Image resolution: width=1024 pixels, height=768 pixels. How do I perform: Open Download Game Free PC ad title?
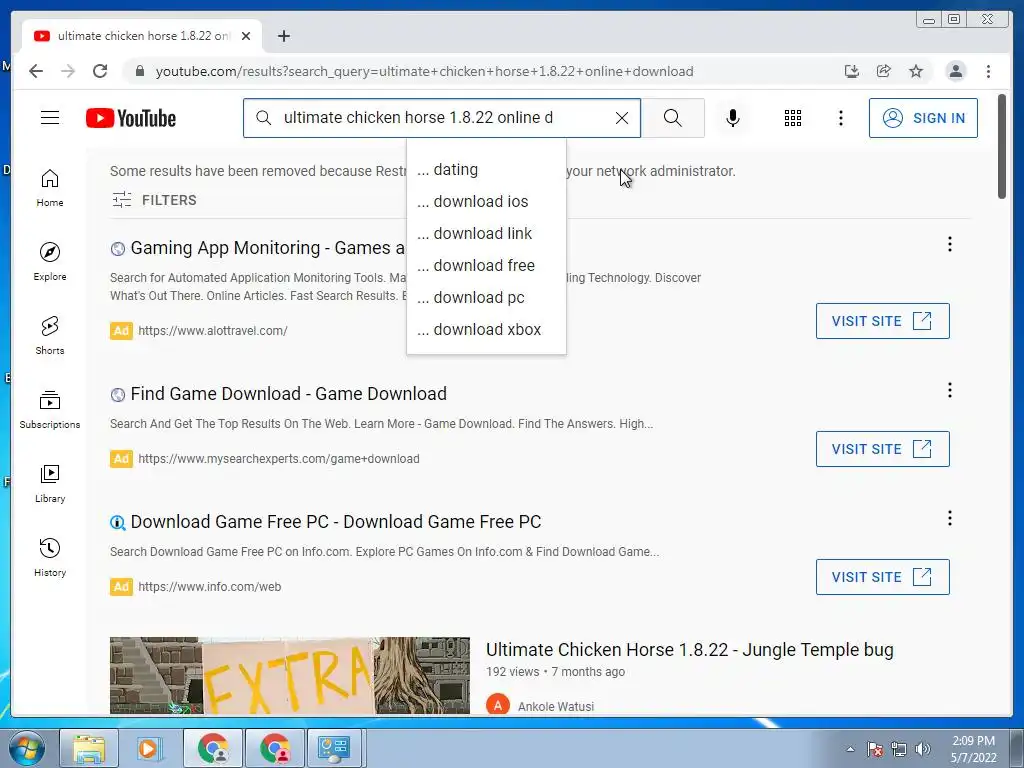coord(336,522)
